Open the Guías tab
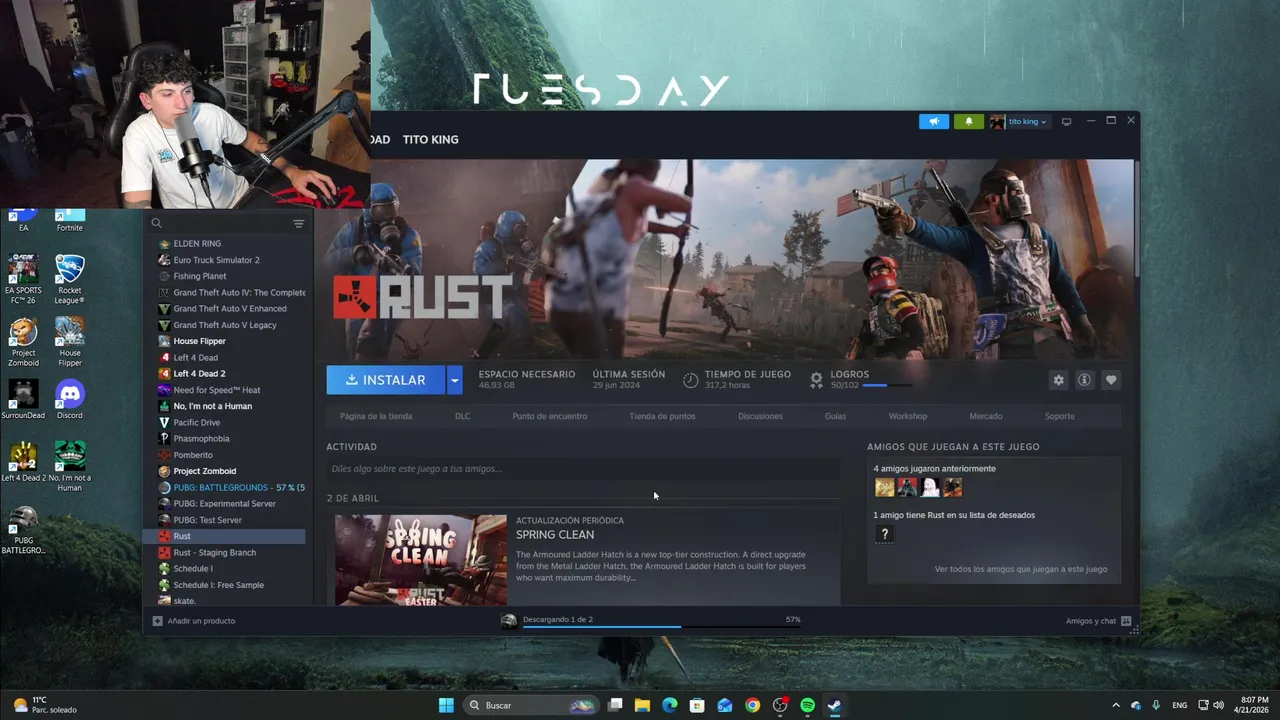 click(x=835, y=416)
